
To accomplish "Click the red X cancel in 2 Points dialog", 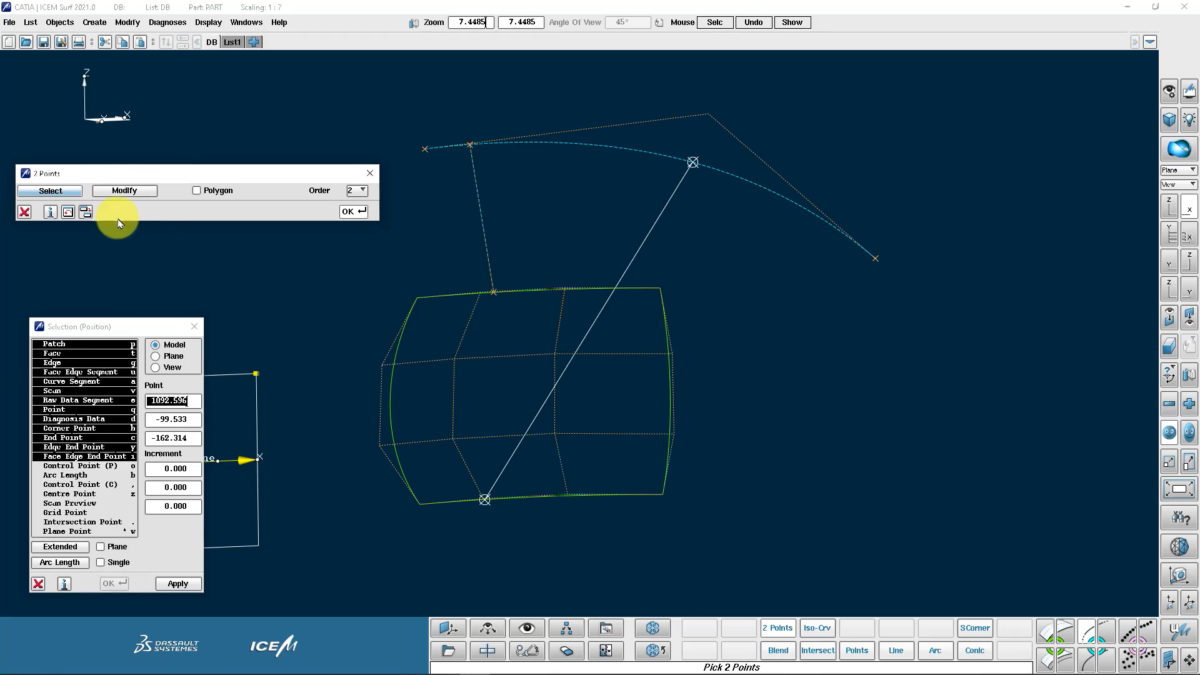I will pos(24,212).
